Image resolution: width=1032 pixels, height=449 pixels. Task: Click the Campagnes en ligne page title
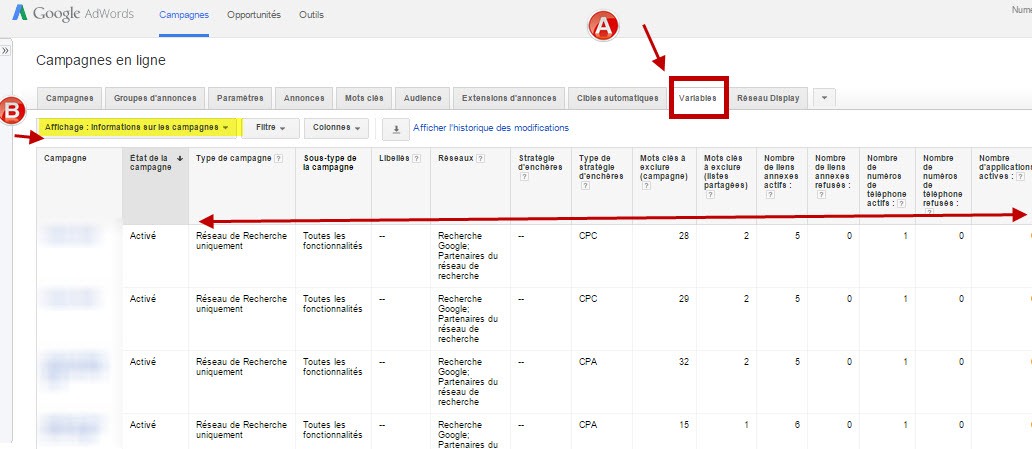click(101, 61)
